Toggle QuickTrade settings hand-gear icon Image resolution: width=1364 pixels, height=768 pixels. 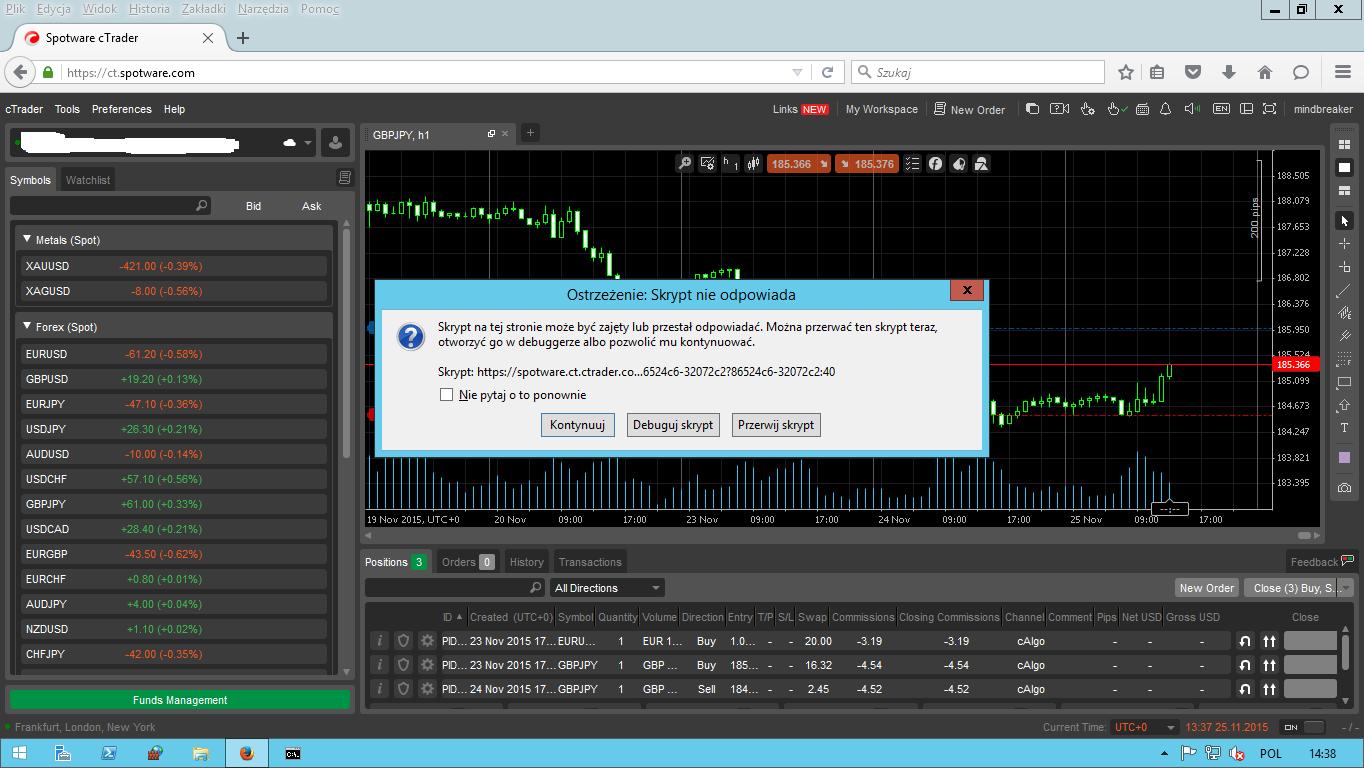[1089, 109]
